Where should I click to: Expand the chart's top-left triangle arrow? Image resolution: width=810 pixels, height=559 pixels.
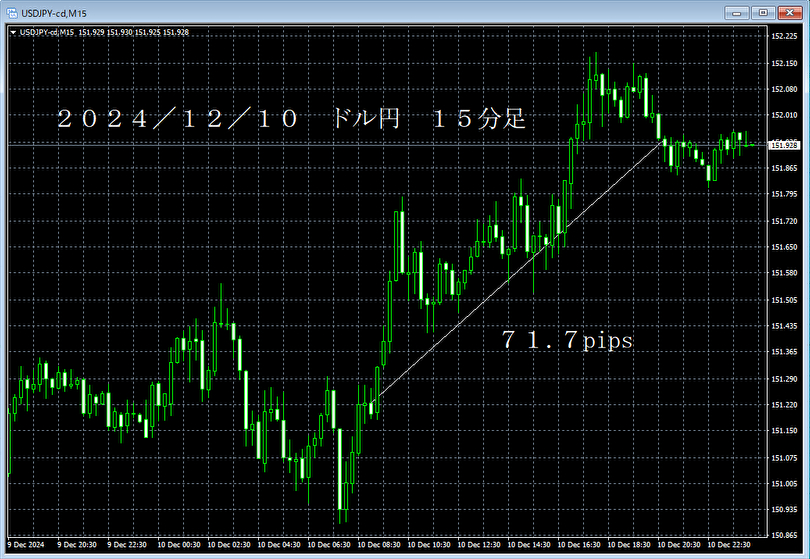pos(13,33)
